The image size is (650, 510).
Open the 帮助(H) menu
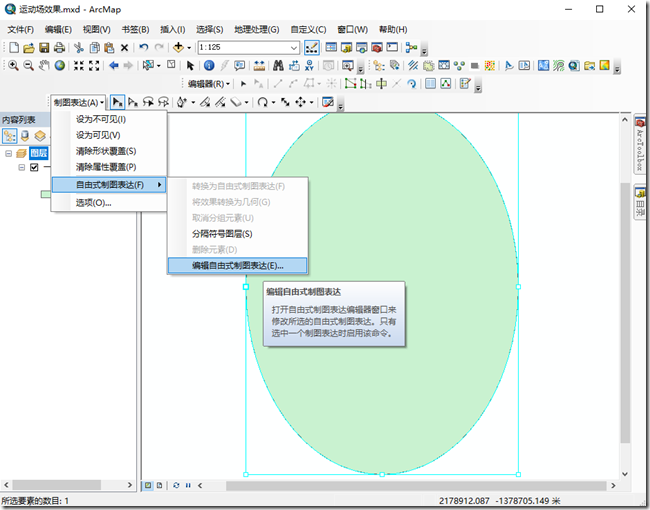click(393, 29)
